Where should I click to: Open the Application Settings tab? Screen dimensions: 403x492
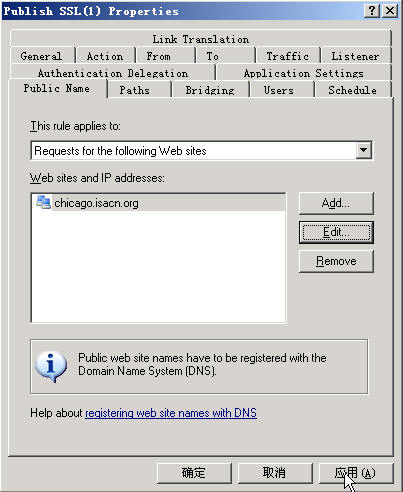(304, 73)
